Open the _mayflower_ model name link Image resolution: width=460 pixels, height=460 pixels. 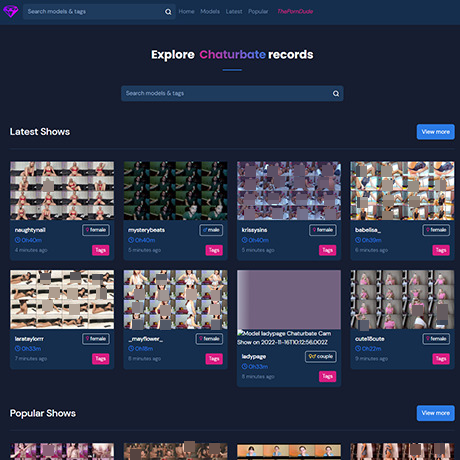(145, 339)
